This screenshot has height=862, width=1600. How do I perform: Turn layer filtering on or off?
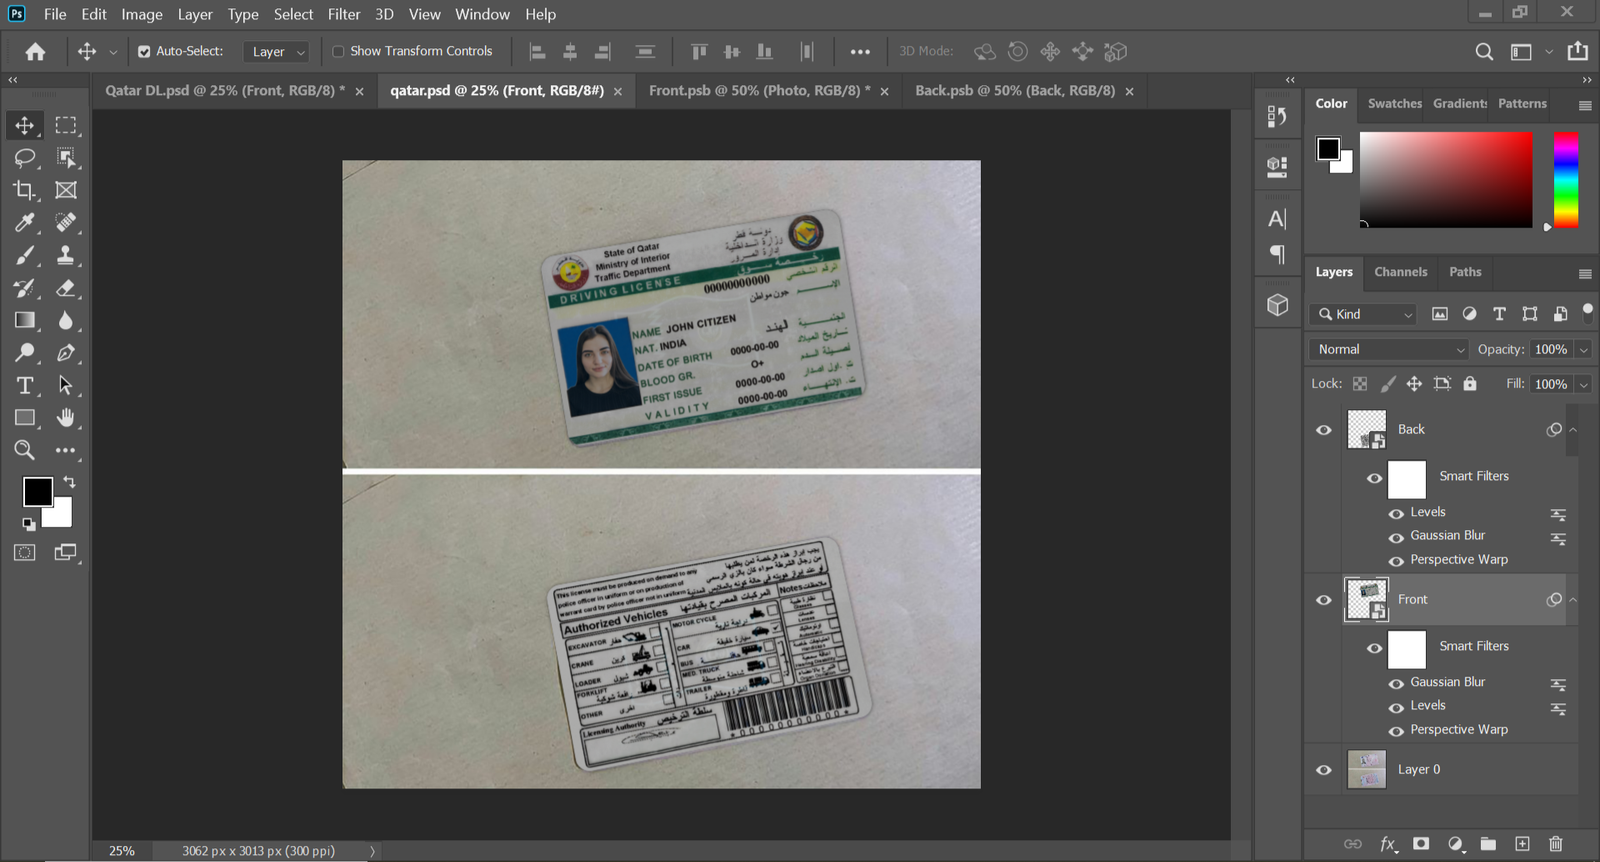click(1587, 311)
